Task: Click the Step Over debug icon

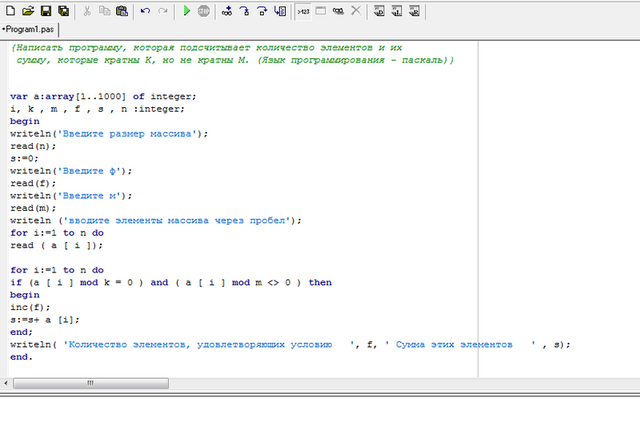Action: point(262,11)
